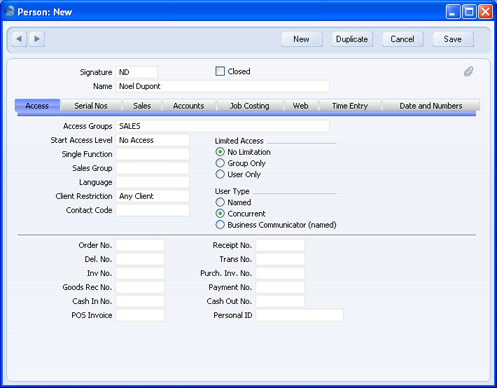This screenshot has height=388, width=497.
Task: Open attachments via the paperclip icon
Action: (x=468, y=72)
